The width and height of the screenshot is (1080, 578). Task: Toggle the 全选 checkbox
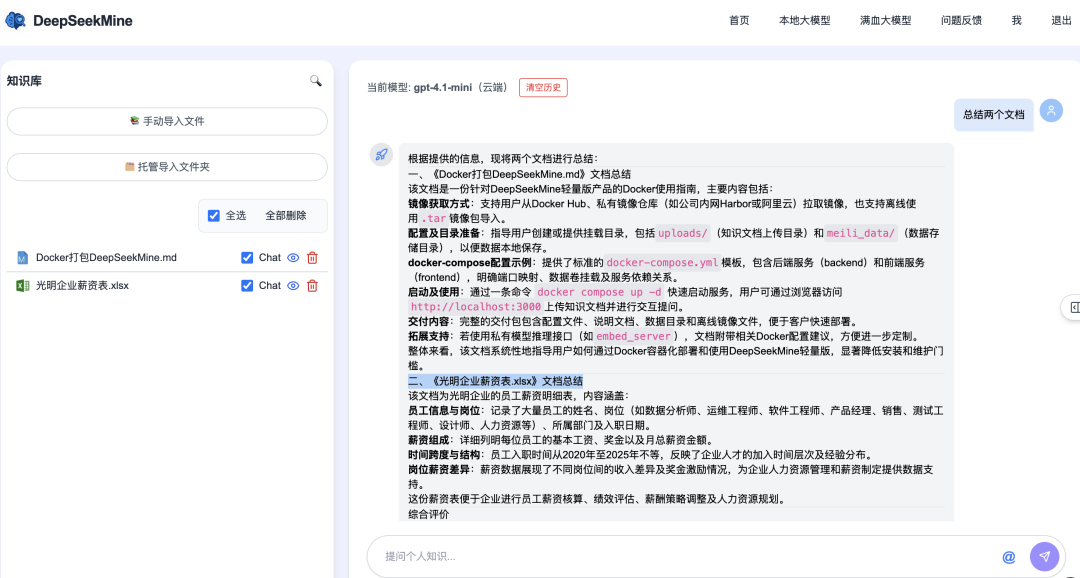click(x=214, y=216)
